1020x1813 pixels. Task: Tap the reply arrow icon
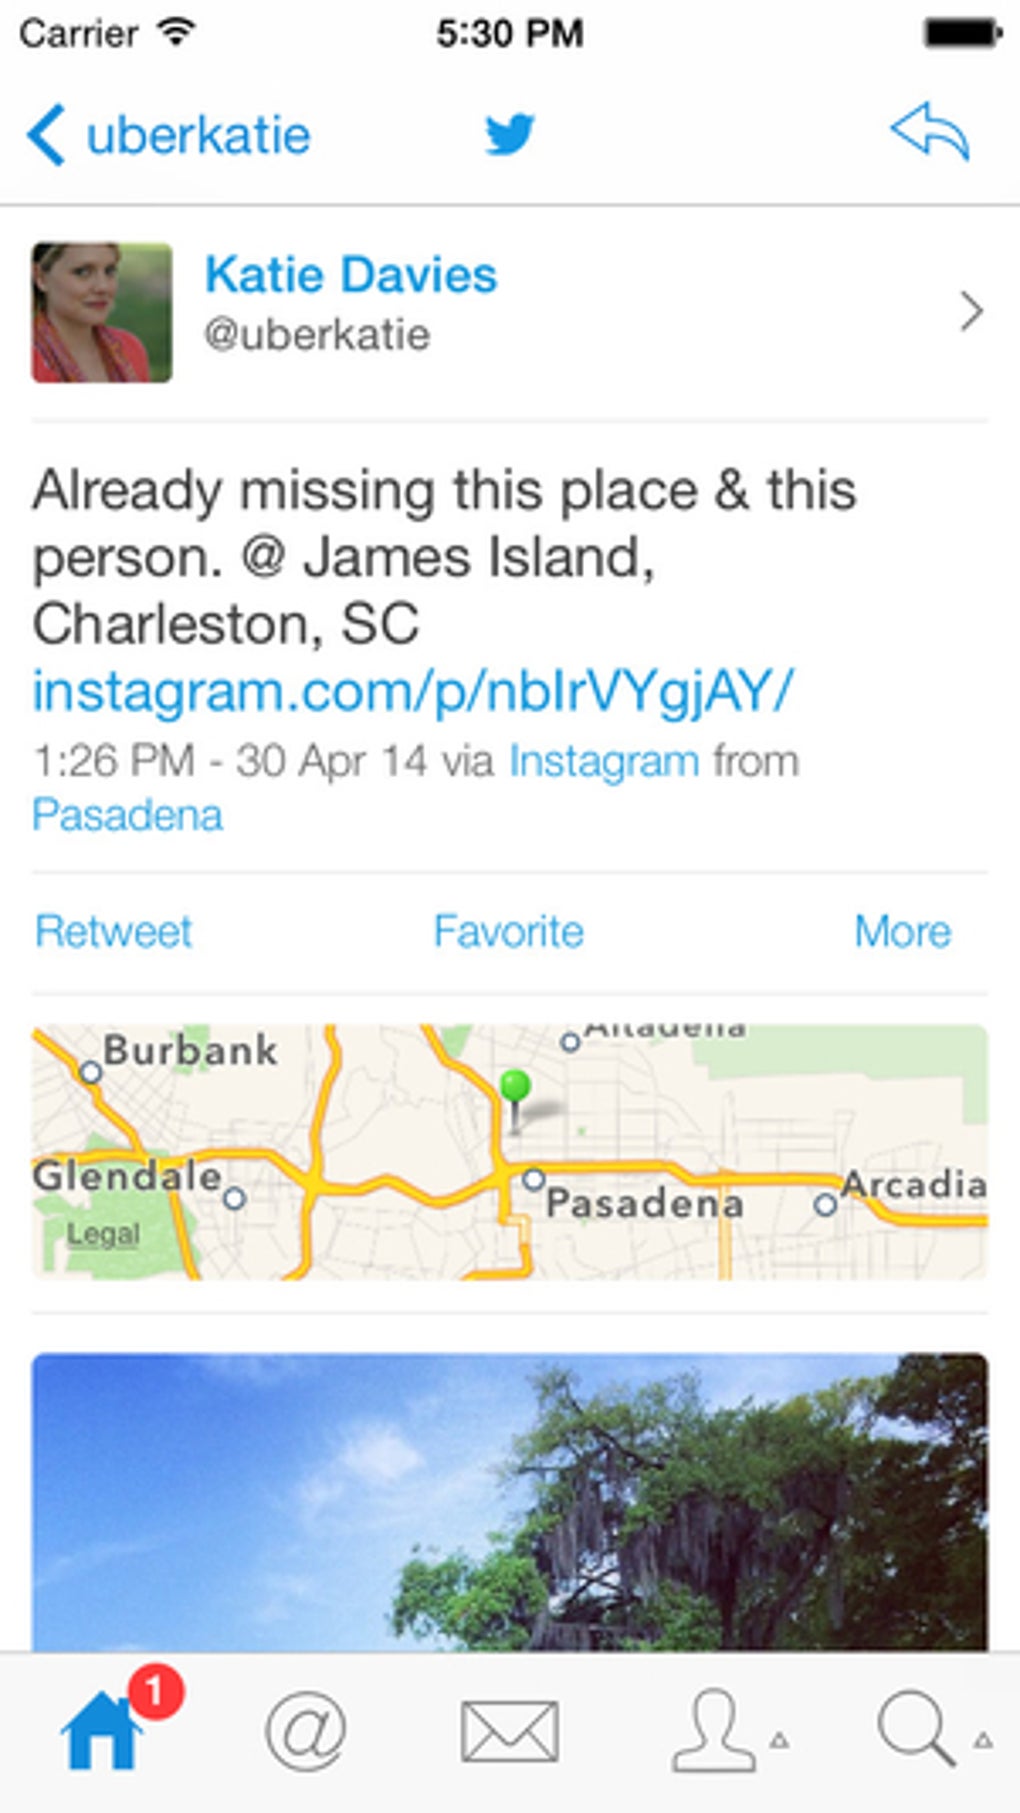[930, 132]
